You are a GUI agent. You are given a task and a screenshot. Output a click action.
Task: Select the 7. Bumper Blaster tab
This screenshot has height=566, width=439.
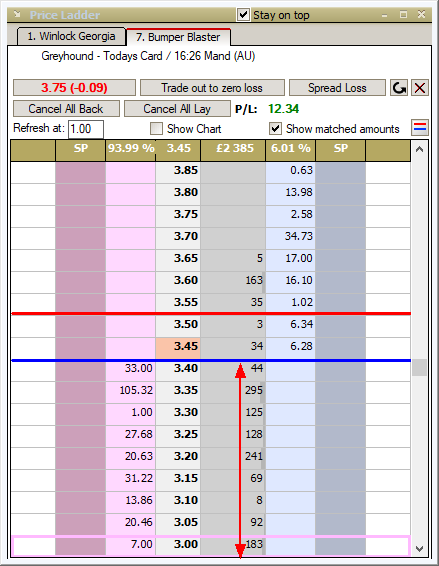[x=178, y=37]
